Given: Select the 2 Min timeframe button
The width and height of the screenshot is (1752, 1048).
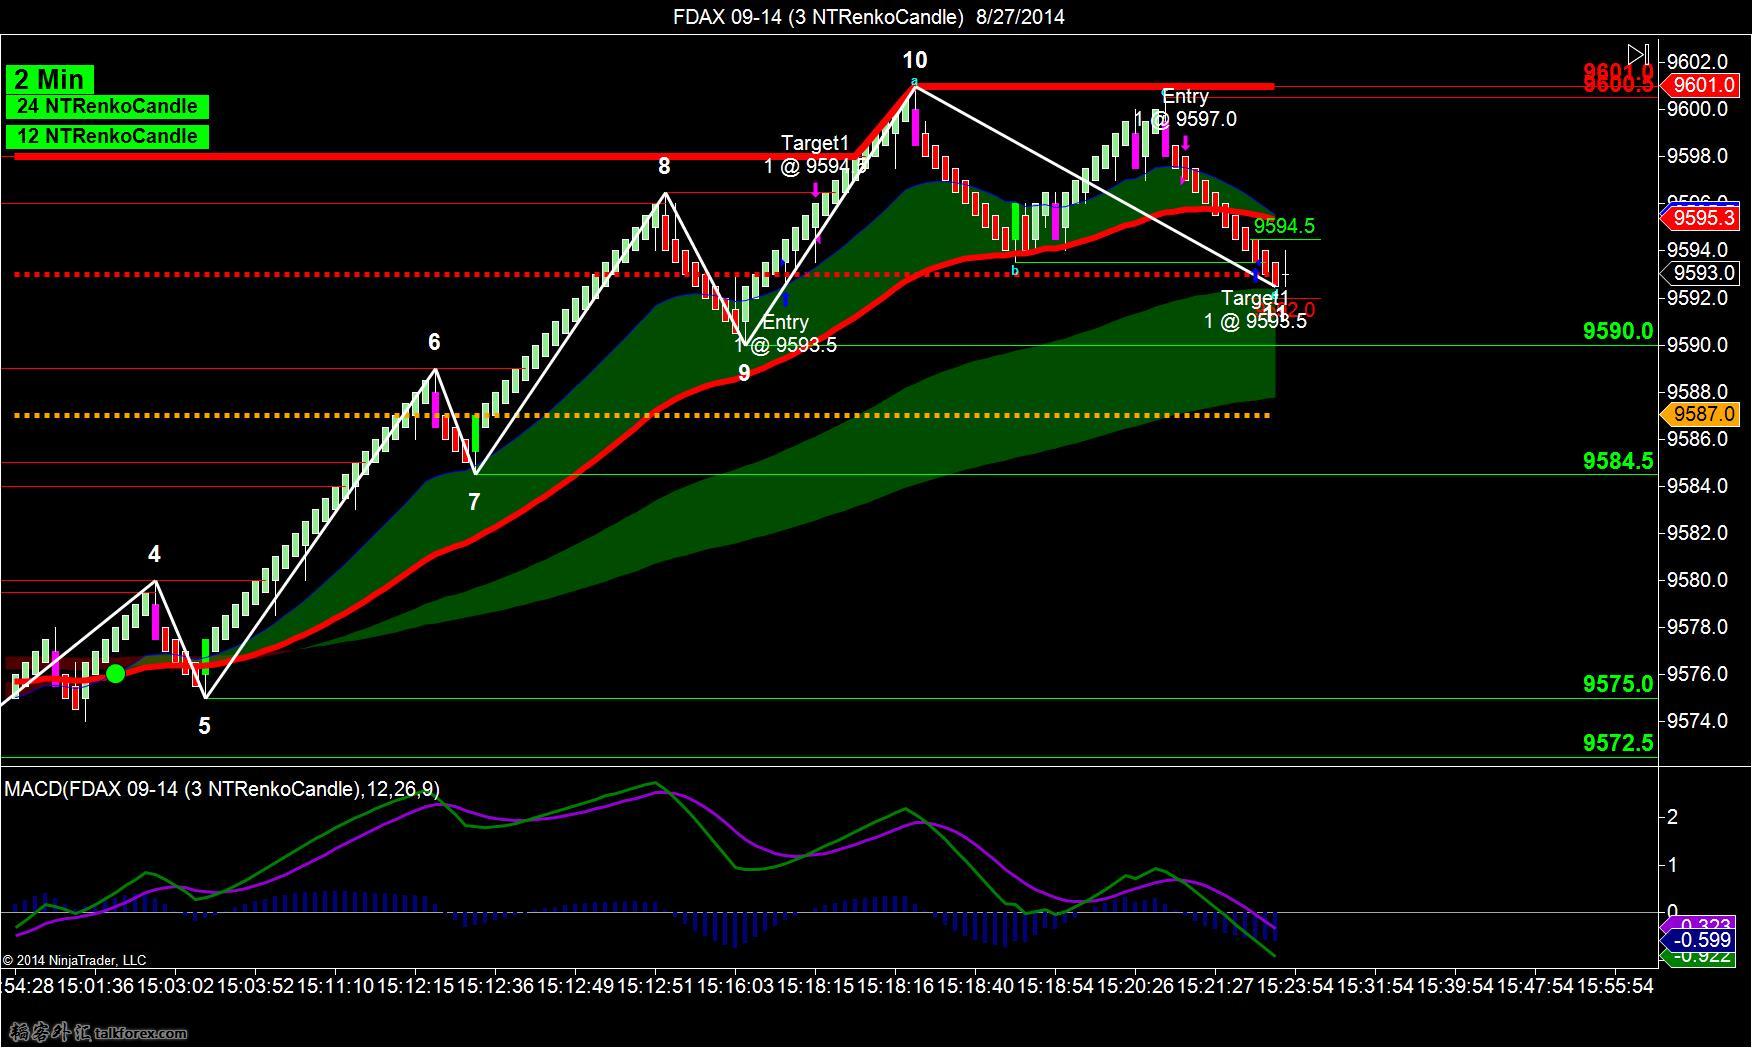Looking at the screenshot, I should tap(48, 79).
